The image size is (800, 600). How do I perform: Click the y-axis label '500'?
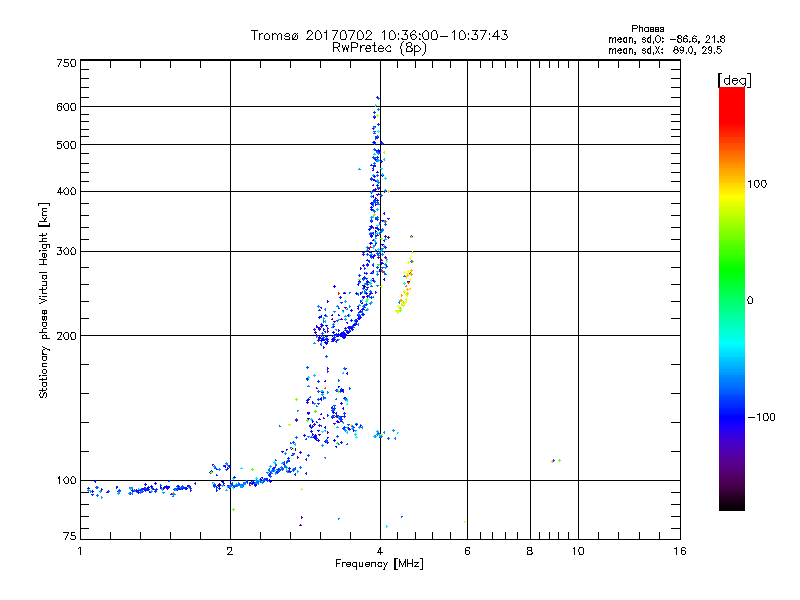[x=67, y=145]
